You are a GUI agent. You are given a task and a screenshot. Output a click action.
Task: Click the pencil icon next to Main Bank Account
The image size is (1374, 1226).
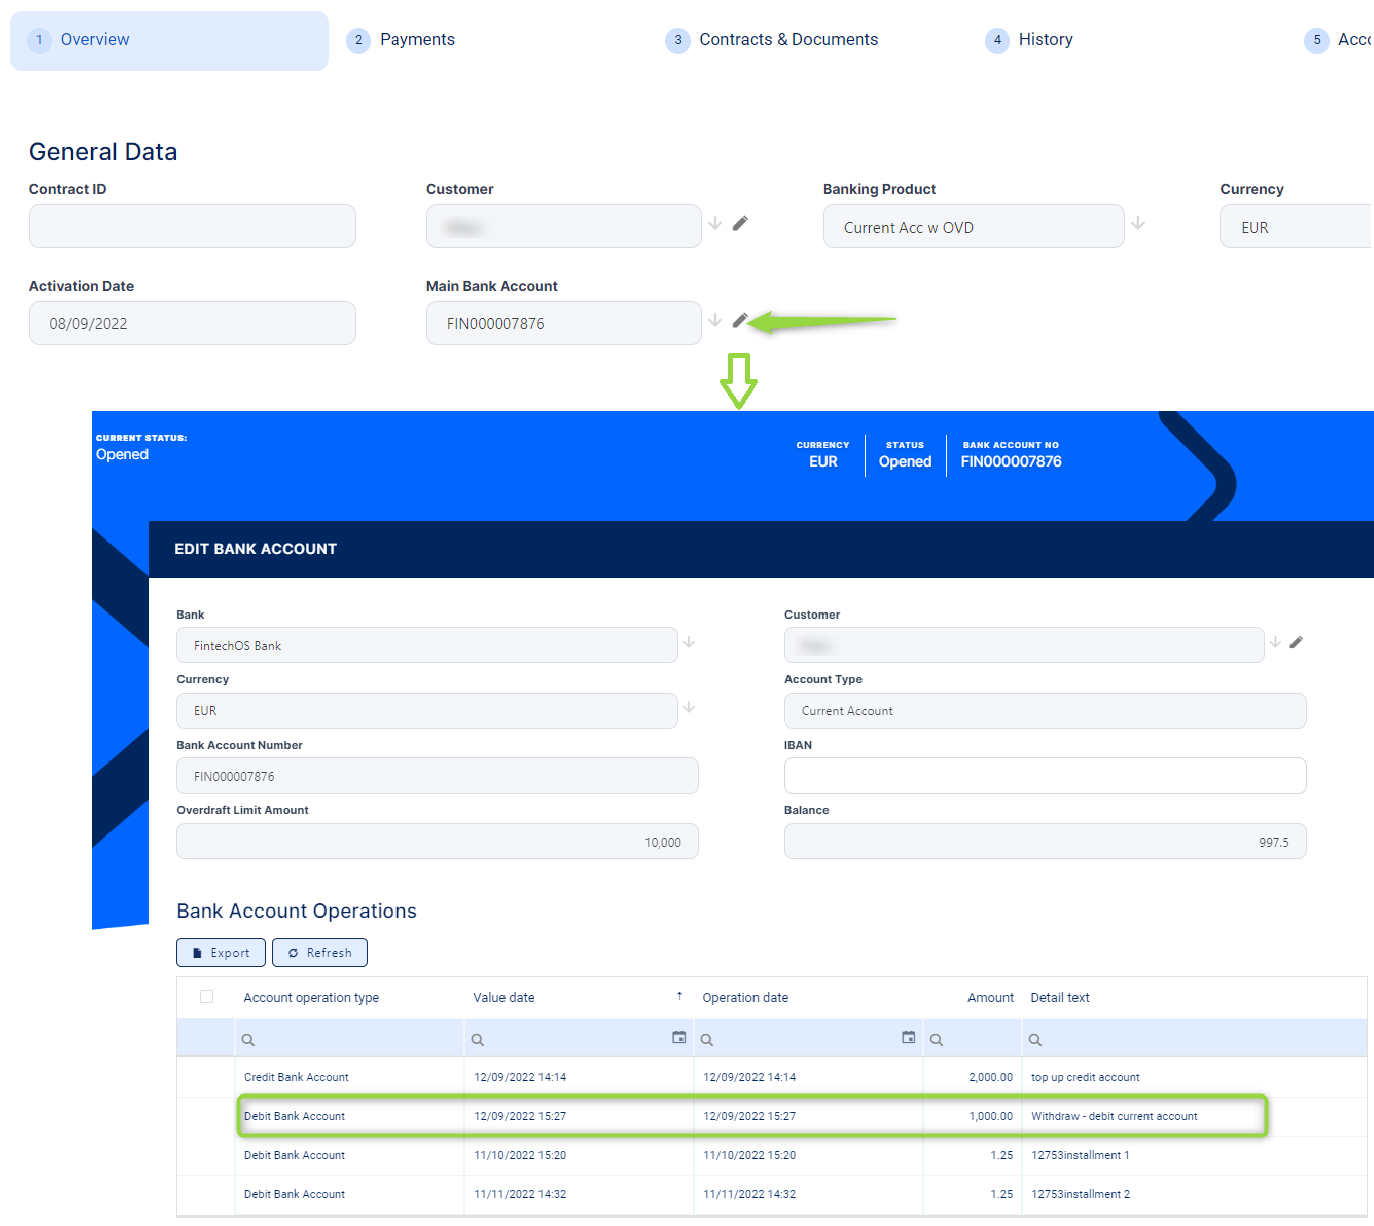[x=740, y=321]
